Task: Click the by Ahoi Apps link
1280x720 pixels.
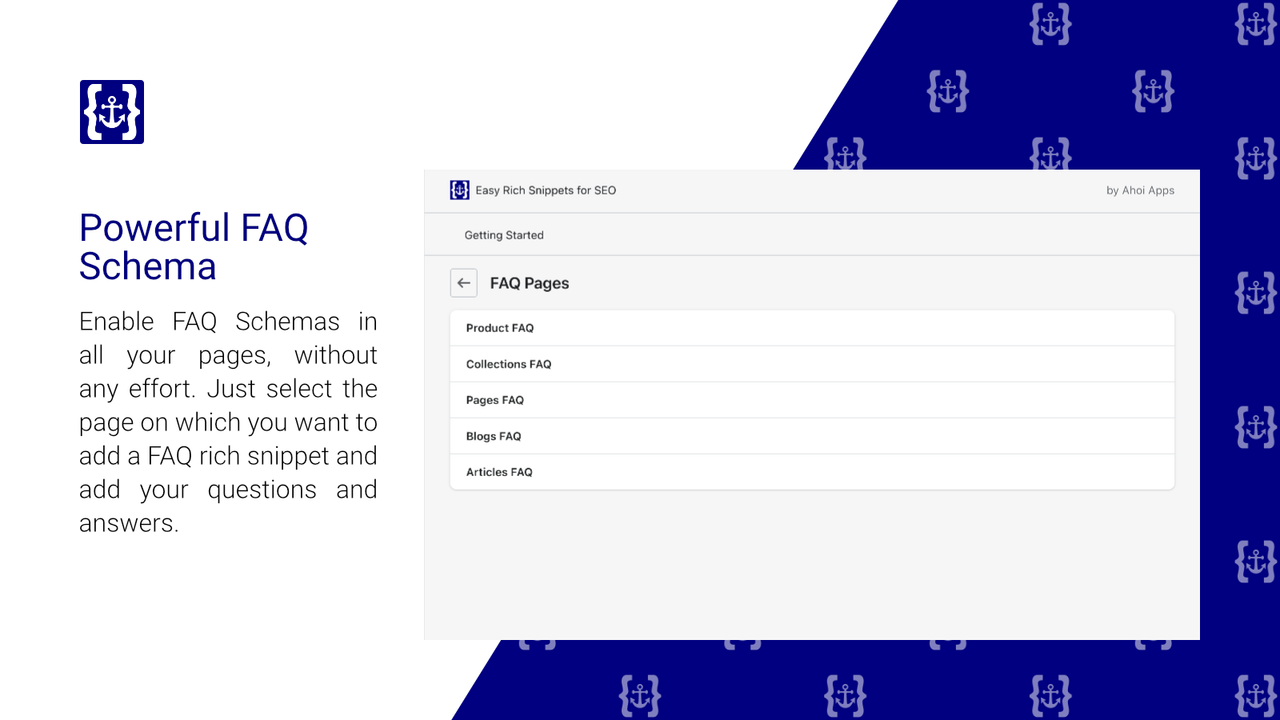Action: 1140,190
